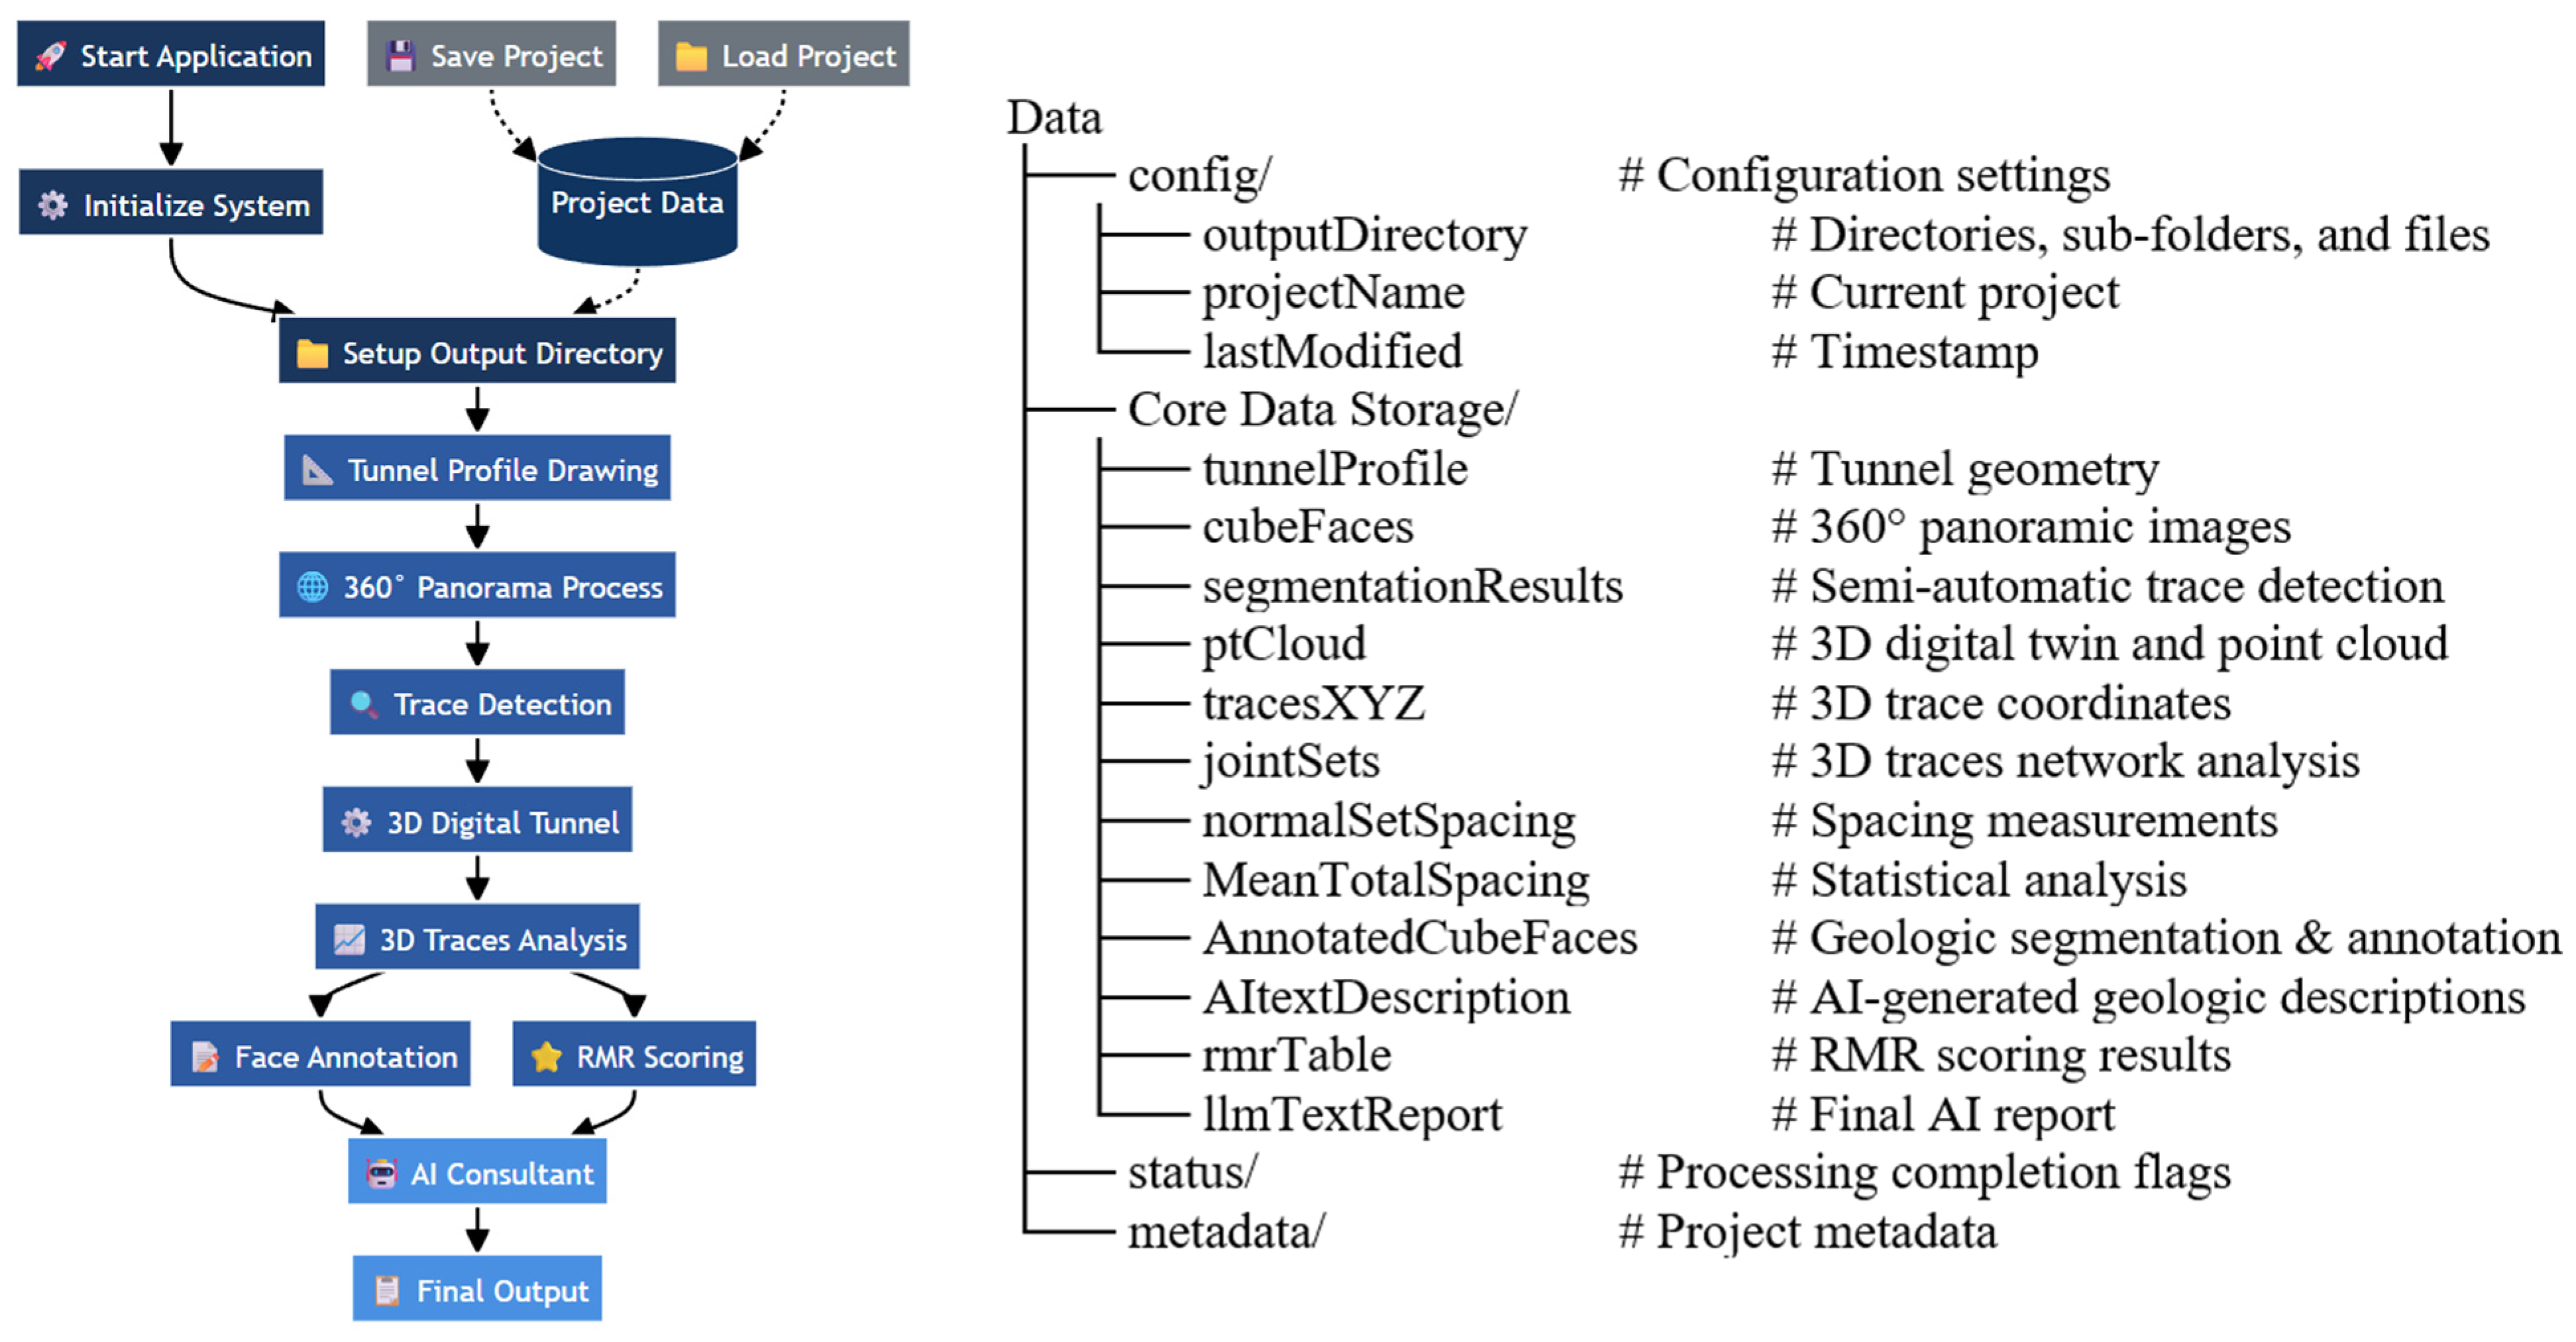Click the Project Data cylinder
The image size is (2576, 1342).
[x=637, y=202]
